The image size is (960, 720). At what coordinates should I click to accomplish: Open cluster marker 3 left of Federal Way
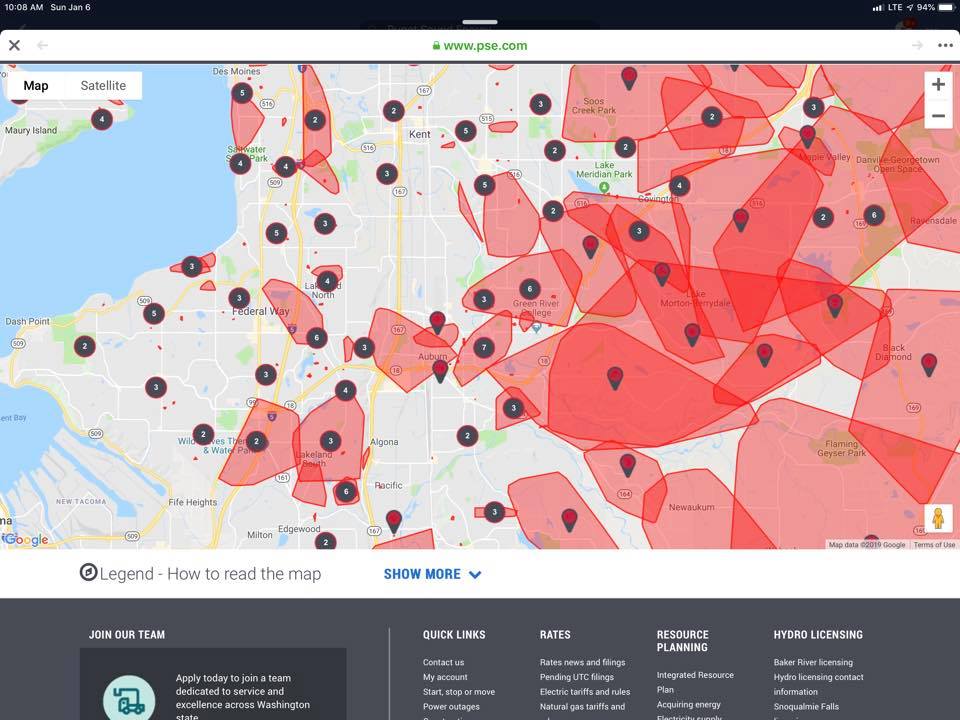[239, 298]
